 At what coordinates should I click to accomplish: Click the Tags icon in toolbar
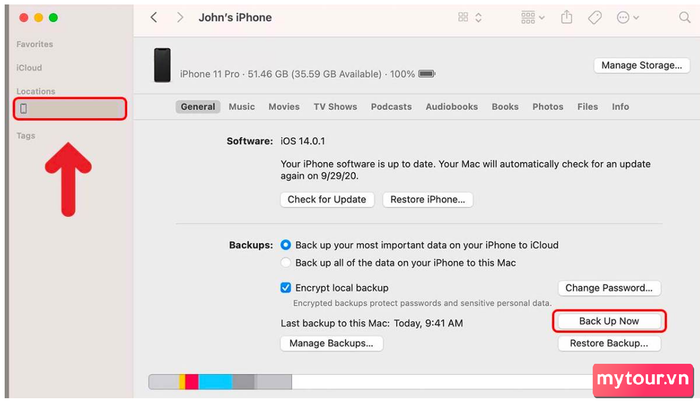[x=595, y=17]
